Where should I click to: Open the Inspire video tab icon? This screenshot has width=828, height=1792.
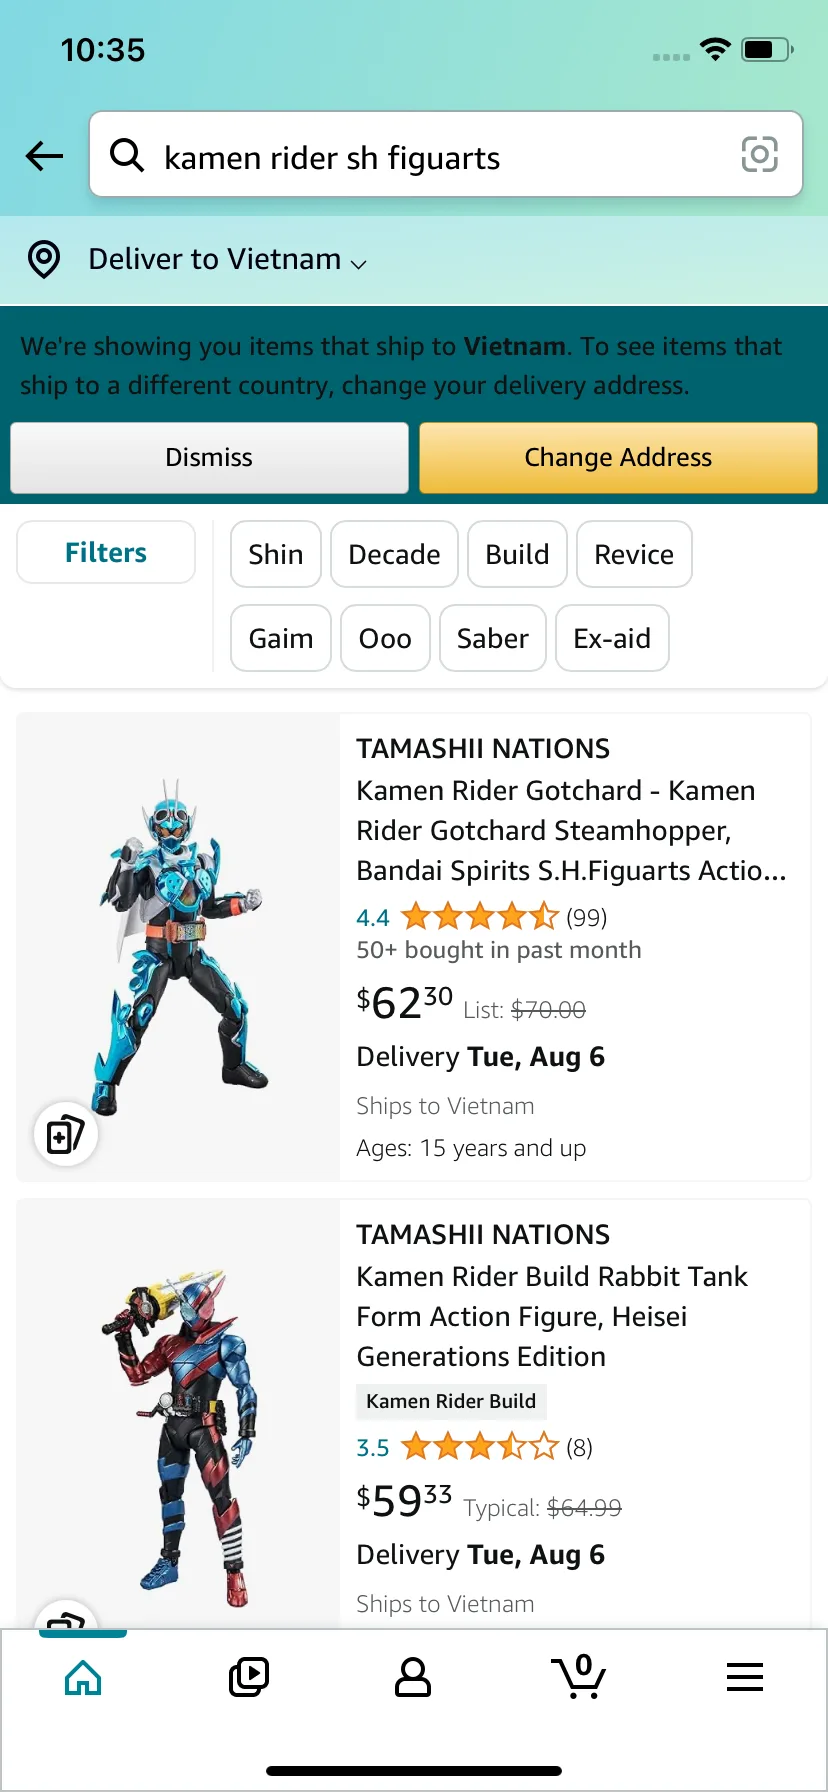pyautogui.click(x=249, y=1677)
